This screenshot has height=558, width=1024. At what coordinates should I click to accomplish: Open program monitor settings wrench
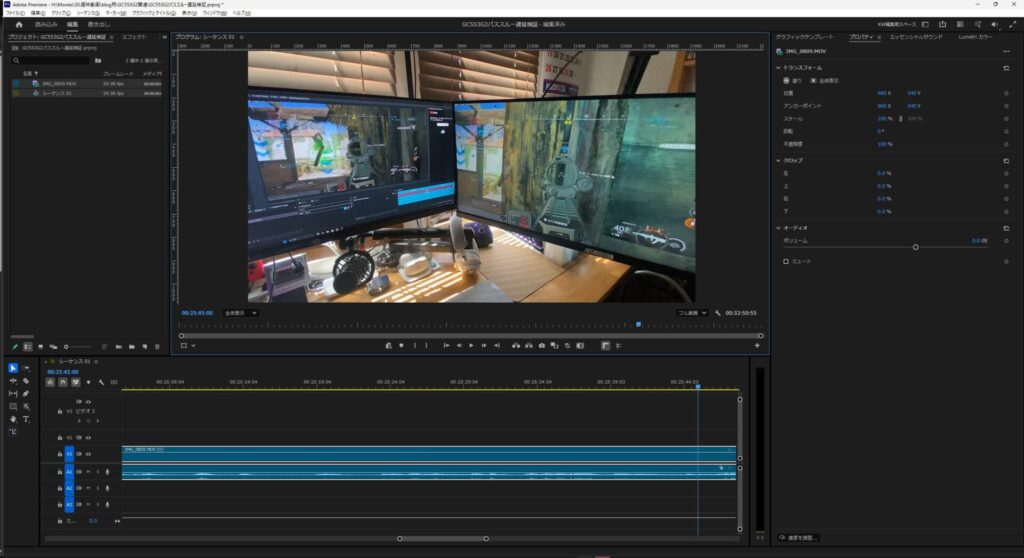click(x=718, y=313)
